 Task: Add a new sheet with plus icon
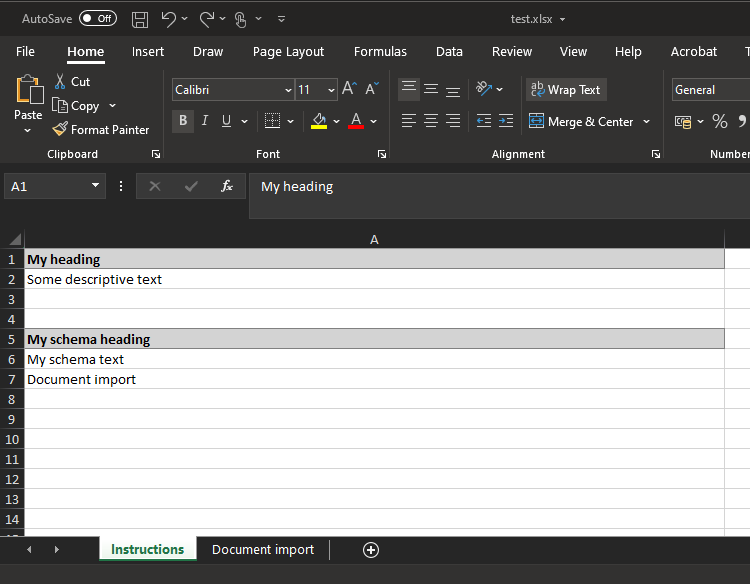371,550
